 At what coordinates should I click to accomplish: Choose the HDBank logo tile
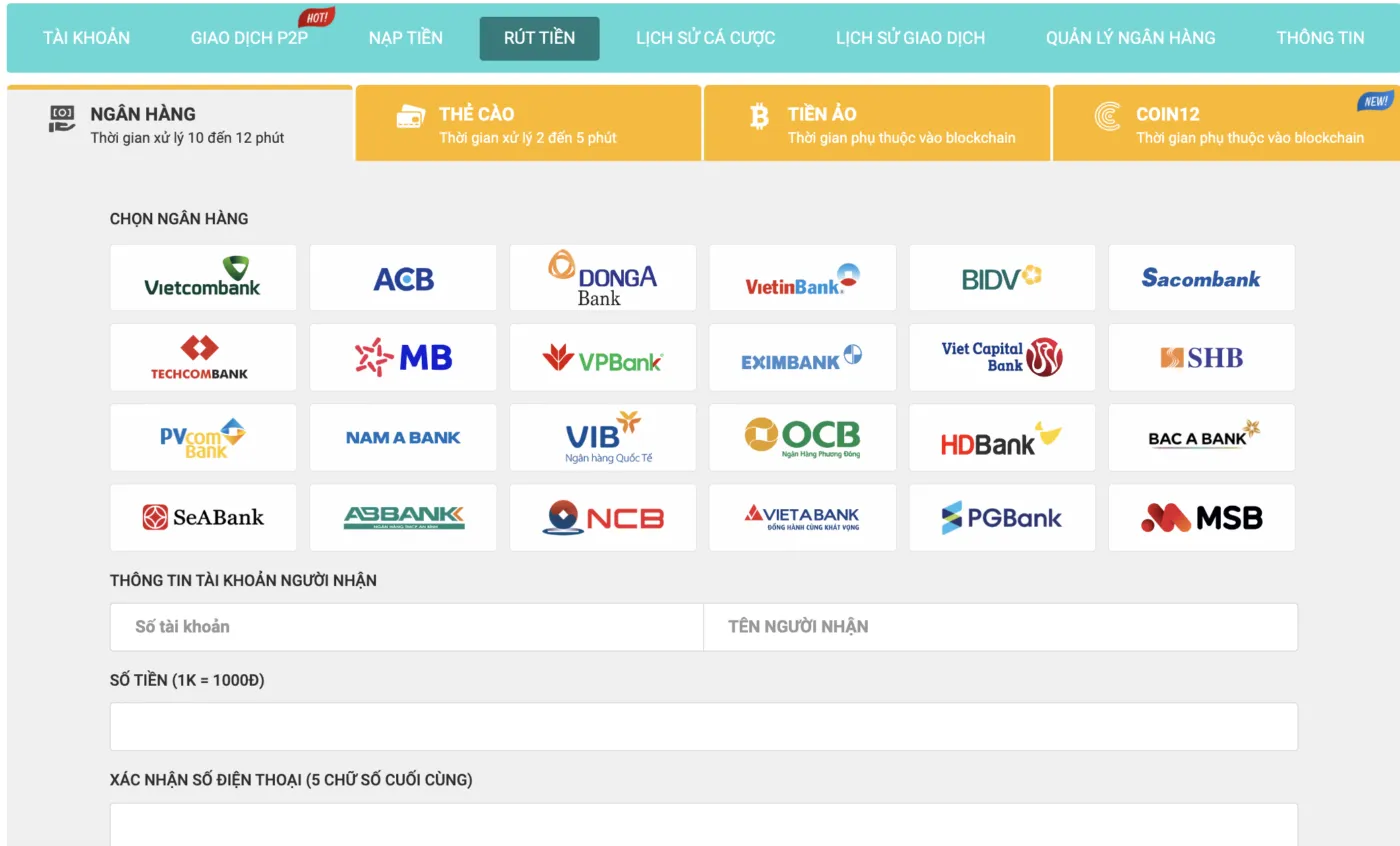click(1002, 437)
